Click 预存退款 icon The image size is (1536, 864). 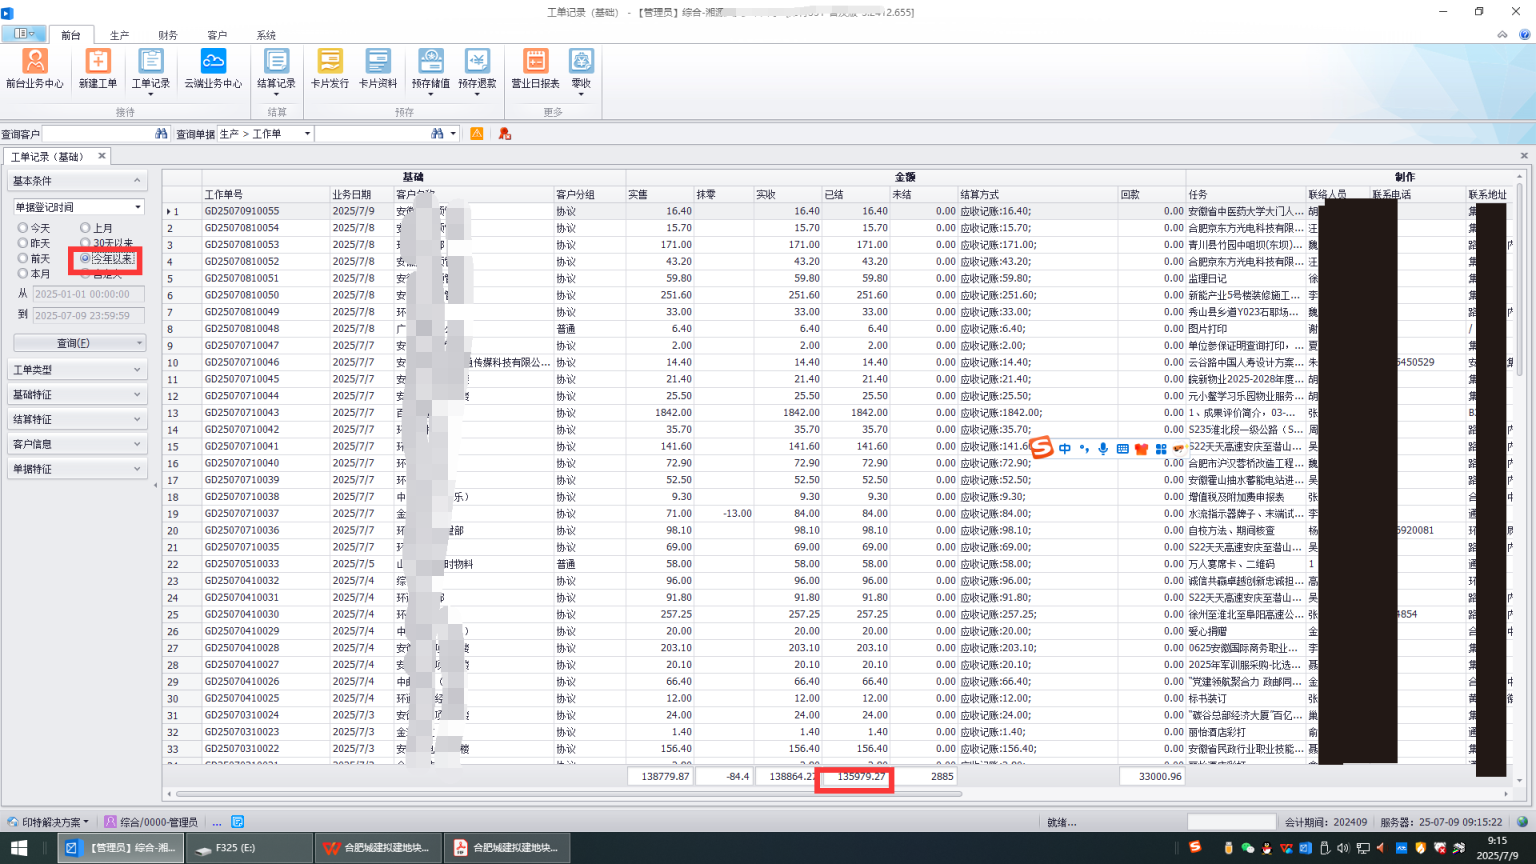477,70
